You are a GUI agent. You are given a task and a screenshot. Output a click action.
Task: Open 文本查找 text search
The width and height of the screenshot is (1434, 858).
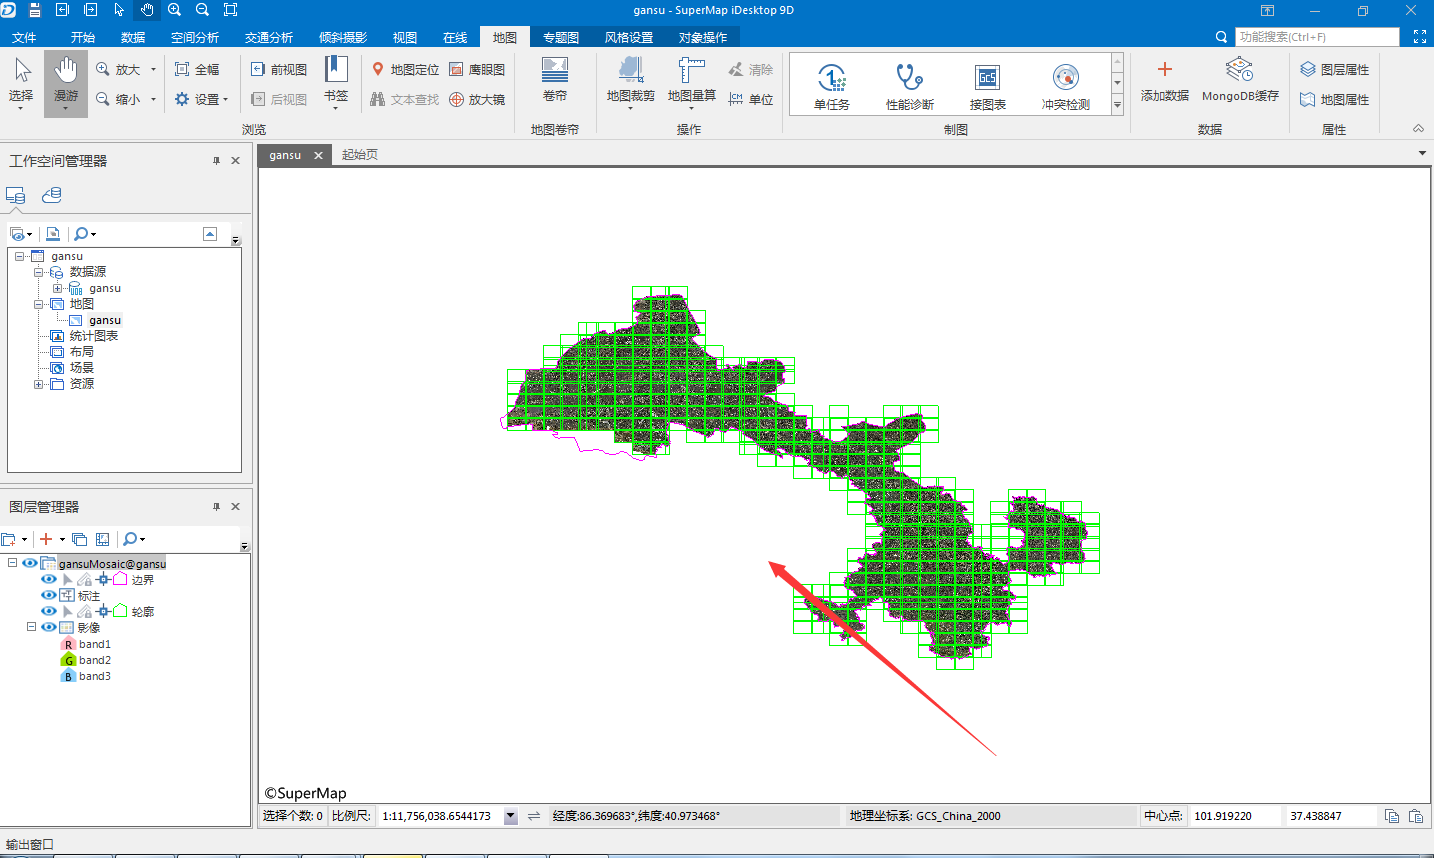pyautogui.click(x=405, y=99)
